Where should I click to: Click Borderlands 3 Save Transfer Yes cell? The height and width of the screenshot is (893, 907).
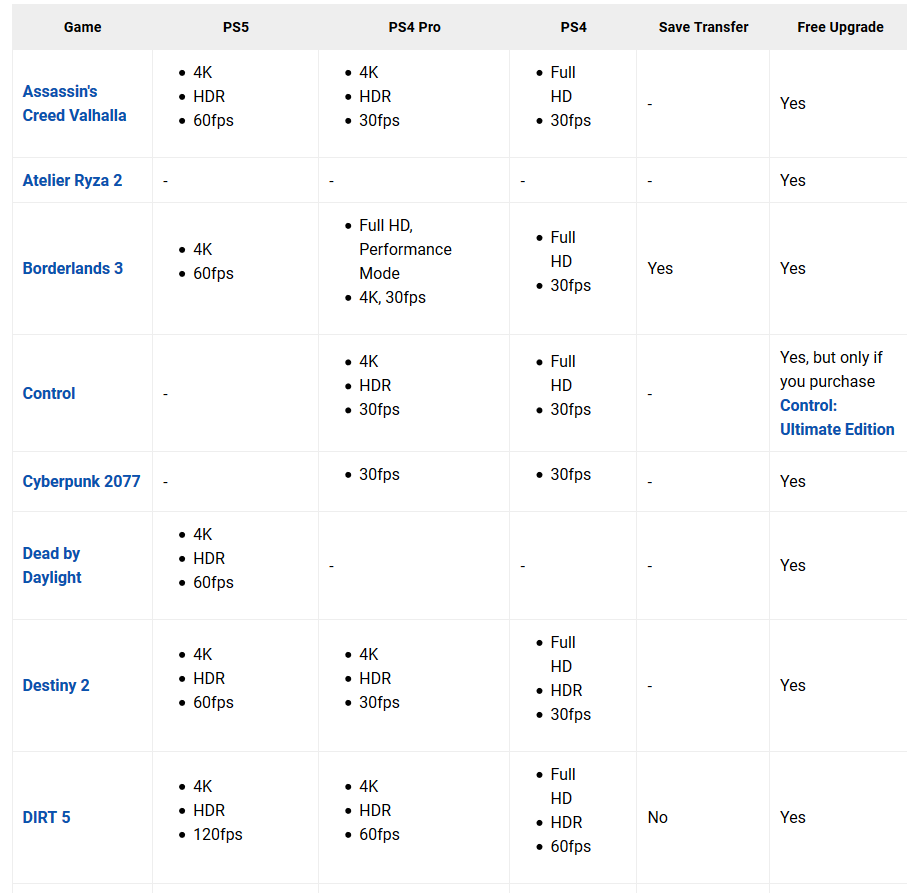(660, 268)
